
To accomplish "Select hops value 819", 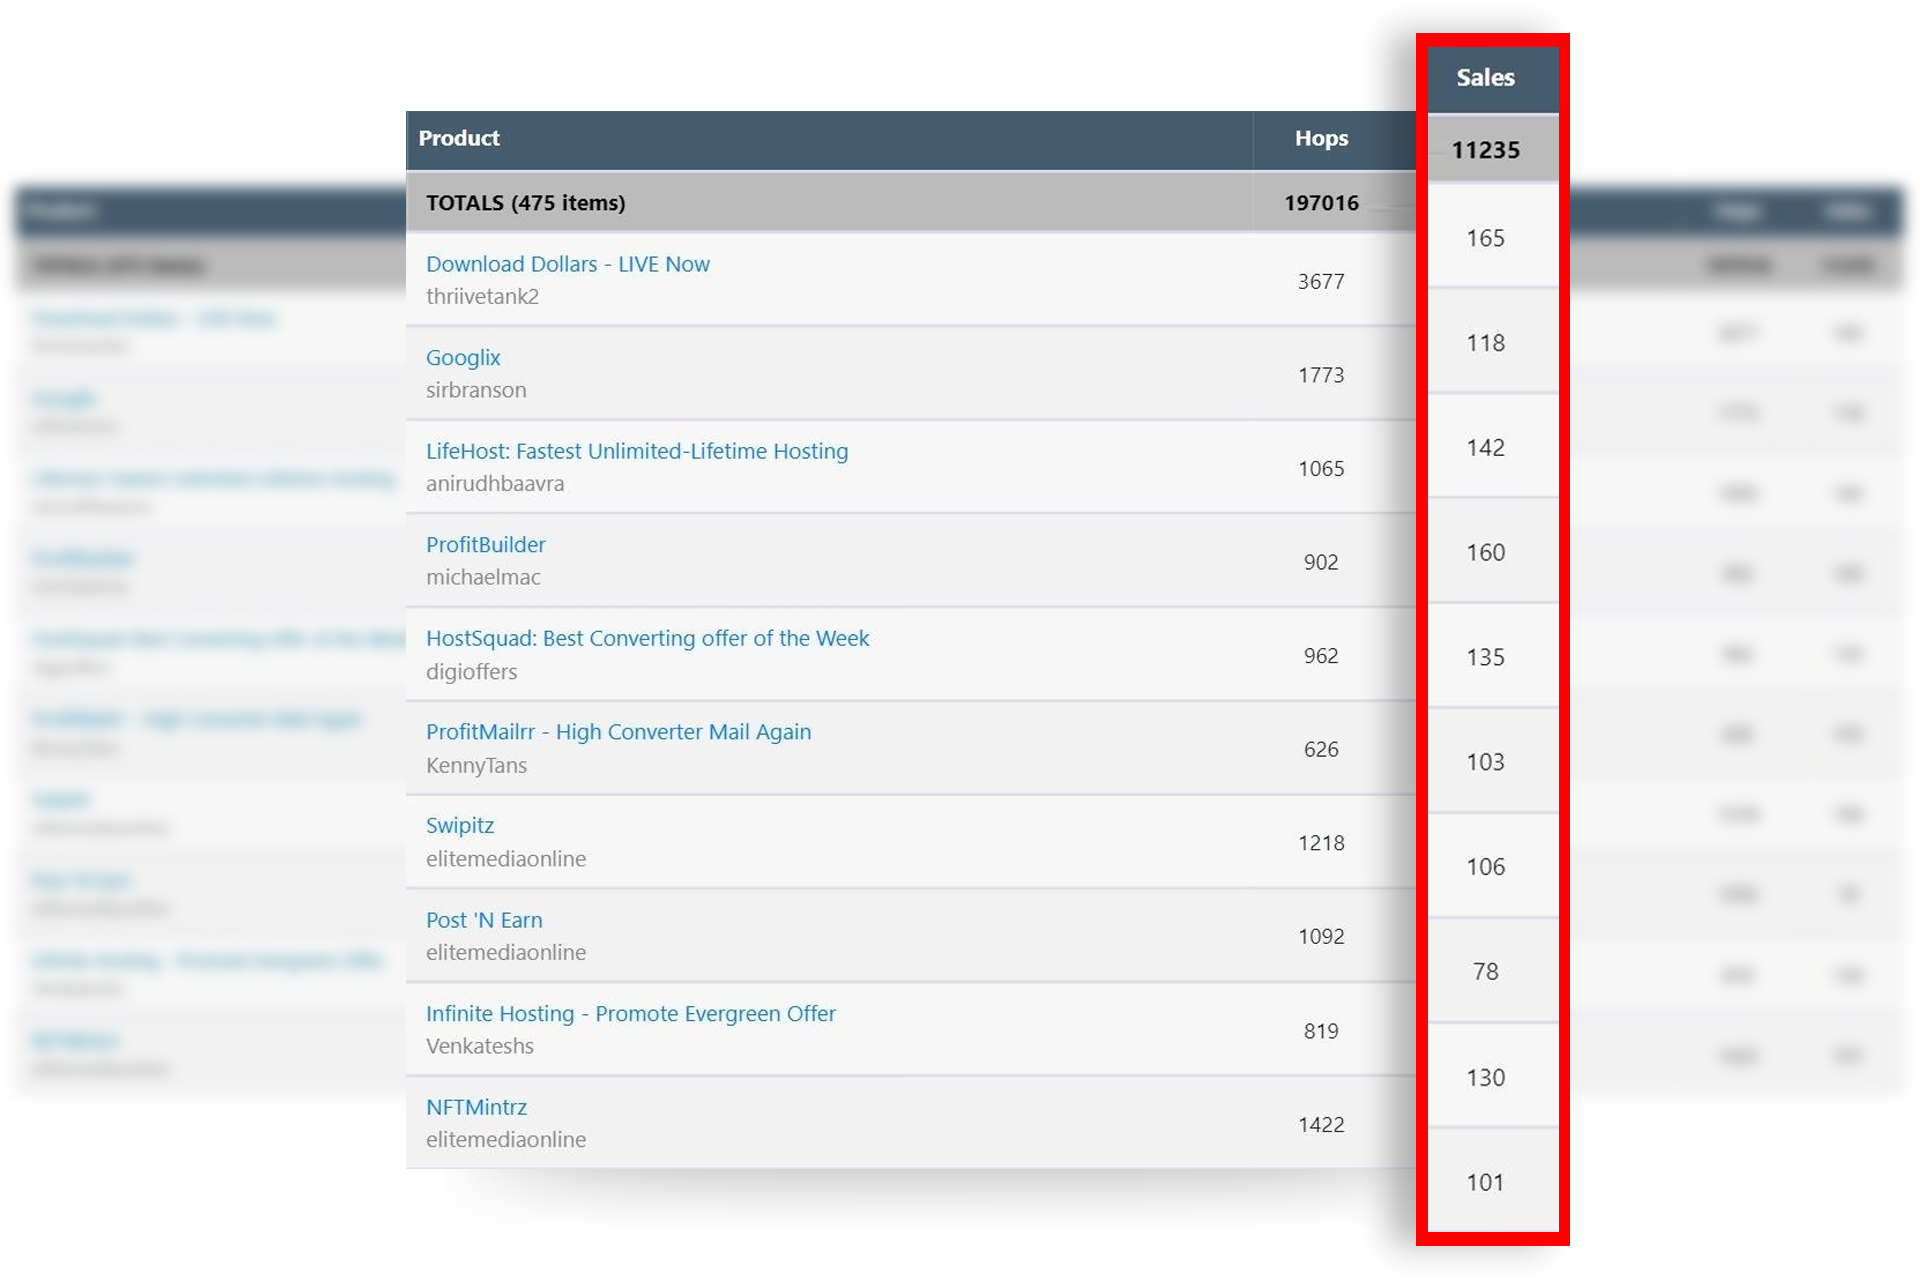I will click(x=1321, y=1031).
